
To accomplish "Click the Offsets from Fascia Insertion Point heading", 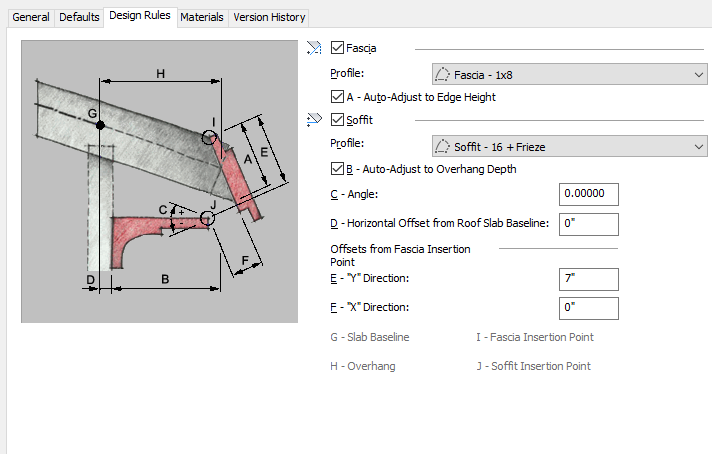I will (400, 256).
